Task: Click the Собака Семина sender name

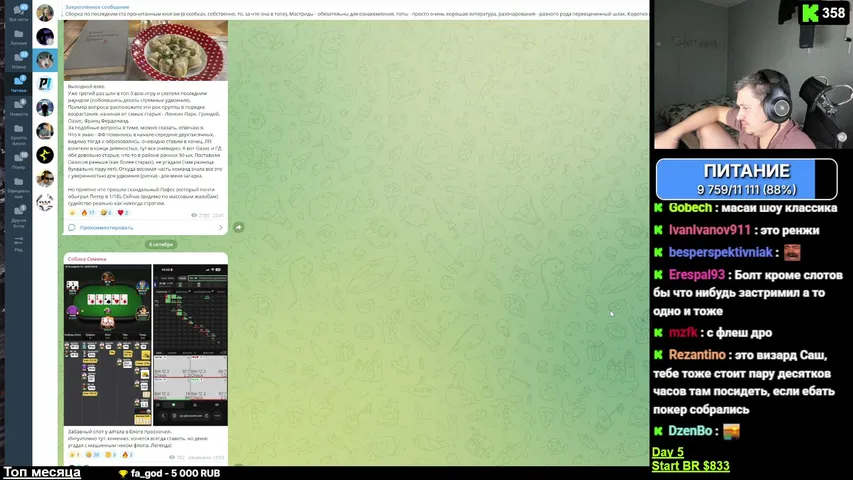Action: [87, 259]
